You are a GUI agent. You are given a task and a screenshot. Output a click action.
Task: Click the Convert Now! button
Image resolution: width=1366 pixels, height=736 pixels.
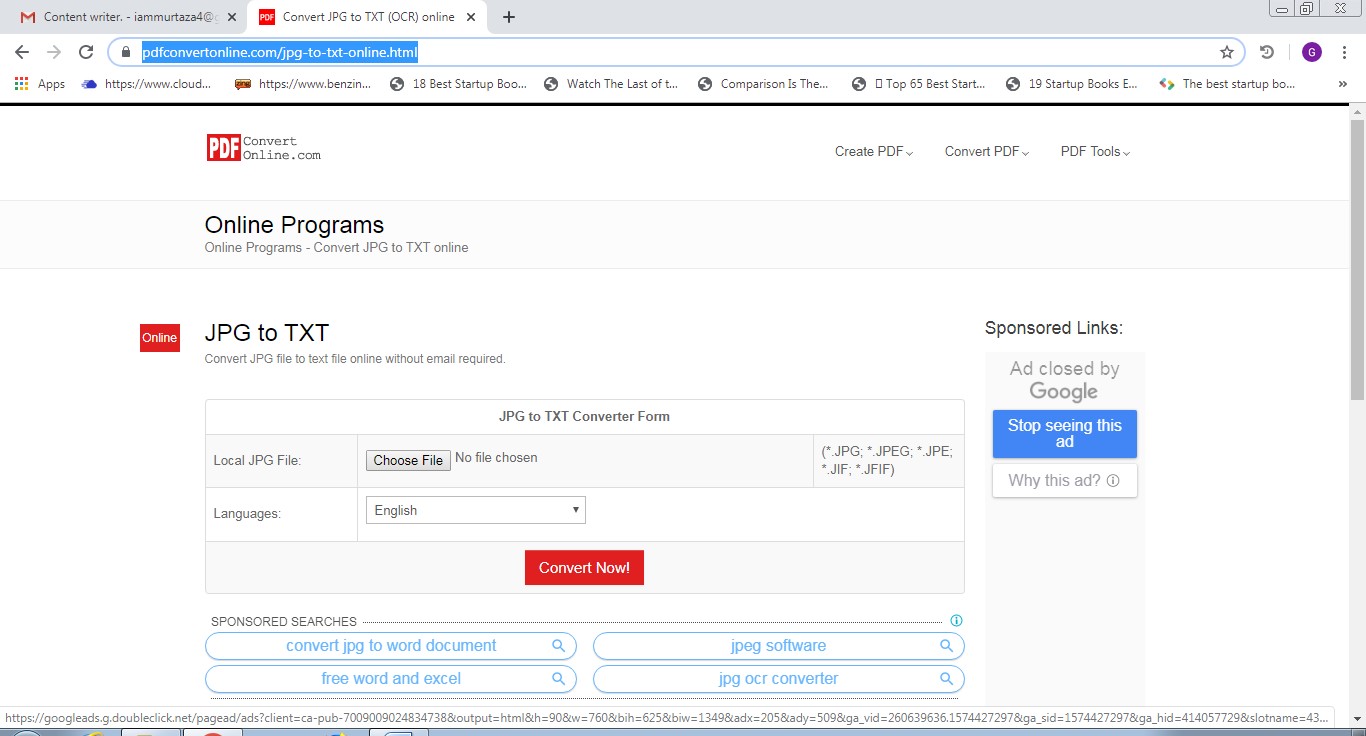[584, 568]
